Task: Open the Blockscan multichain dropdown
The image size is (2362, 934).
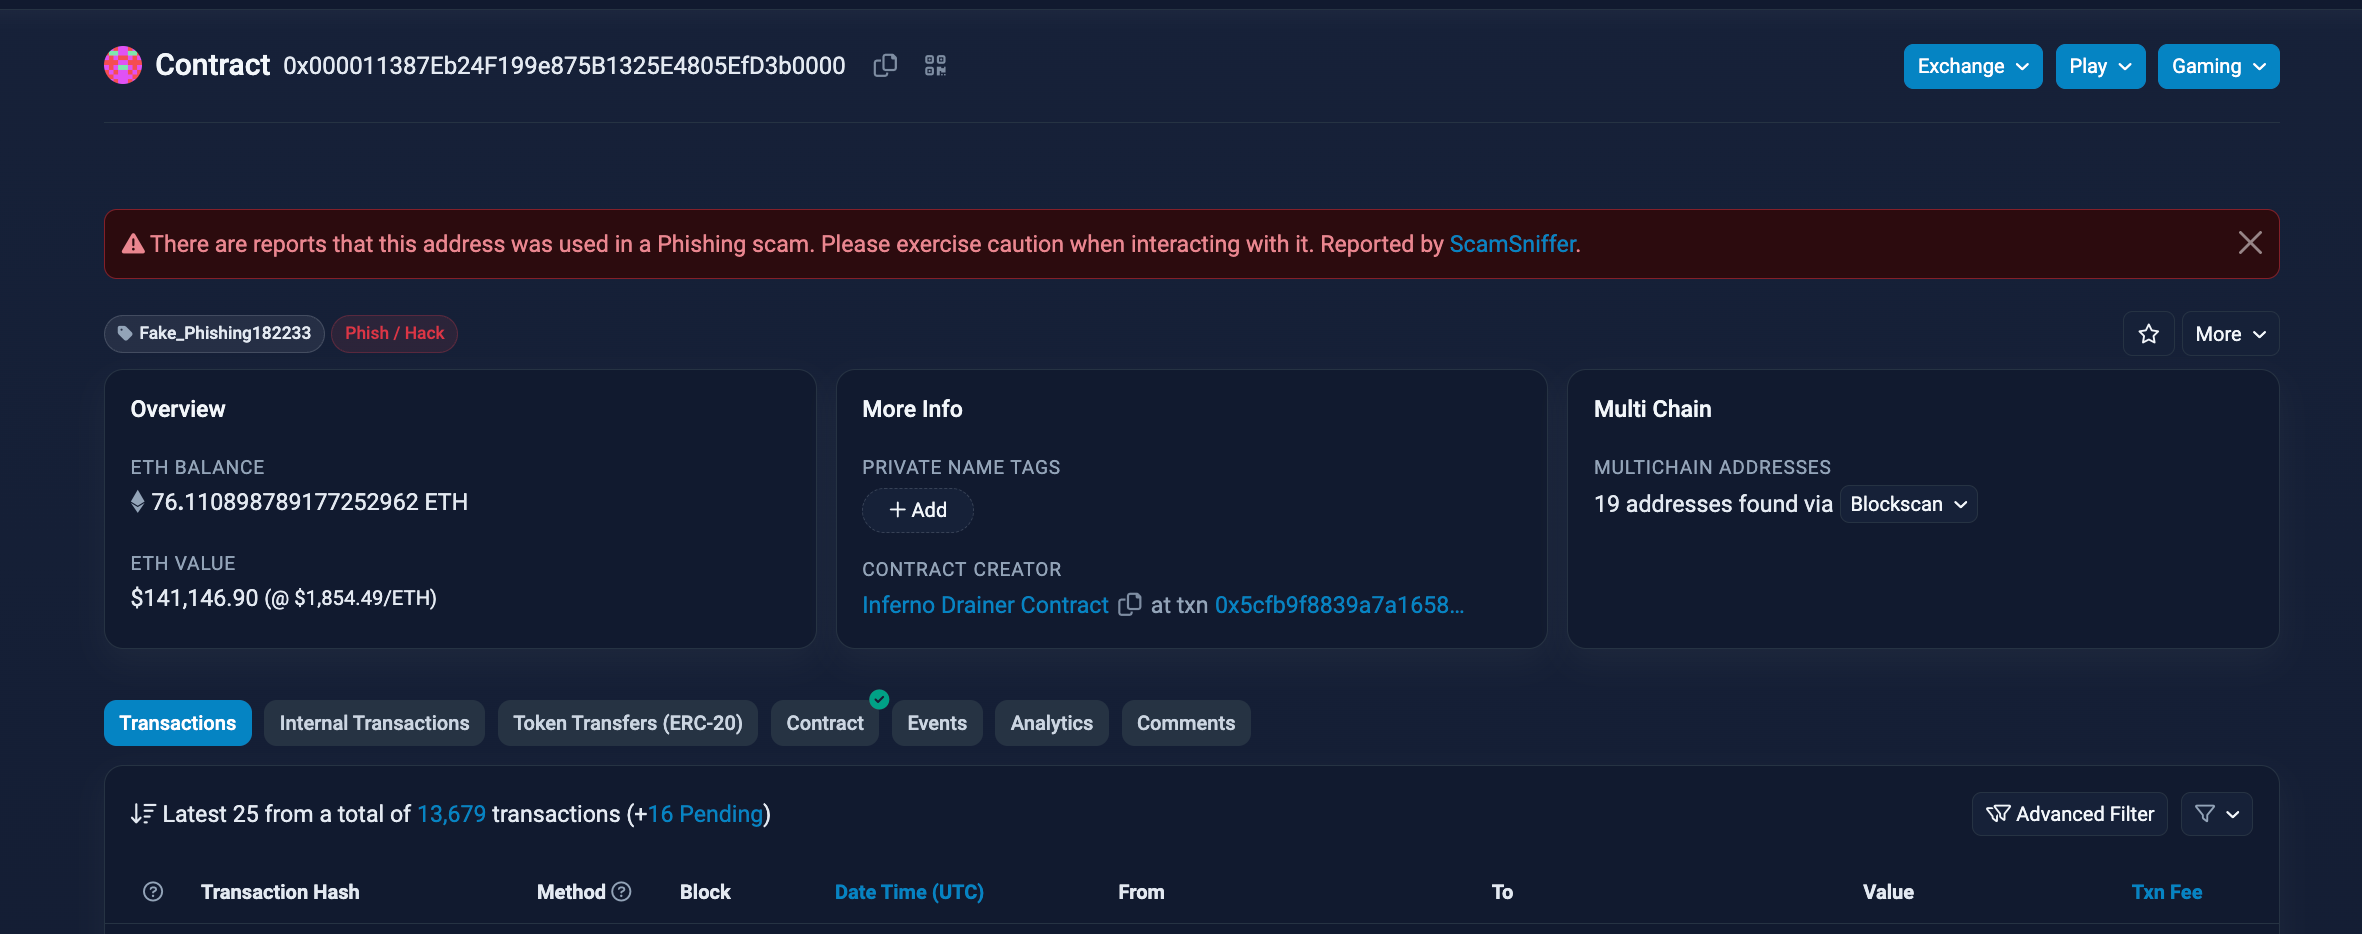Action: pos(1908,504)
